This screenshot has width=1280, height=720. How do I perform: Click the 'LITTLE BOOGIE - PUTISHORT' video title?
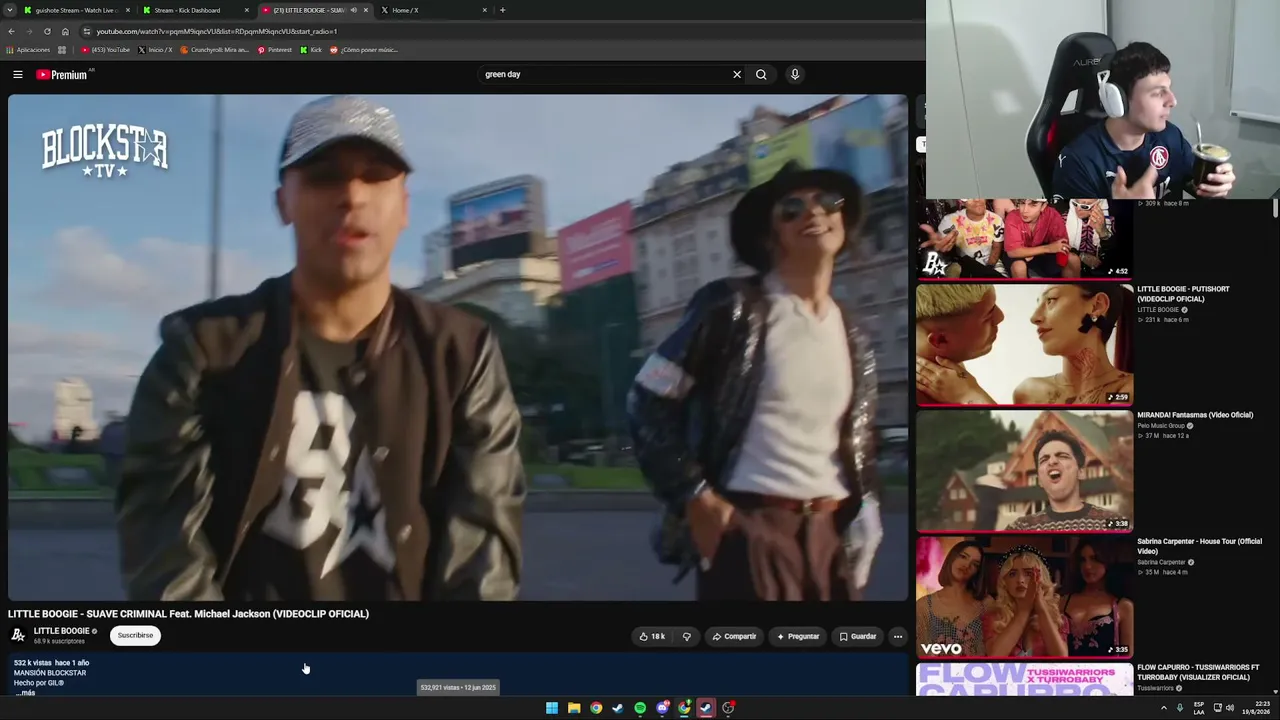pos(1183,294)
